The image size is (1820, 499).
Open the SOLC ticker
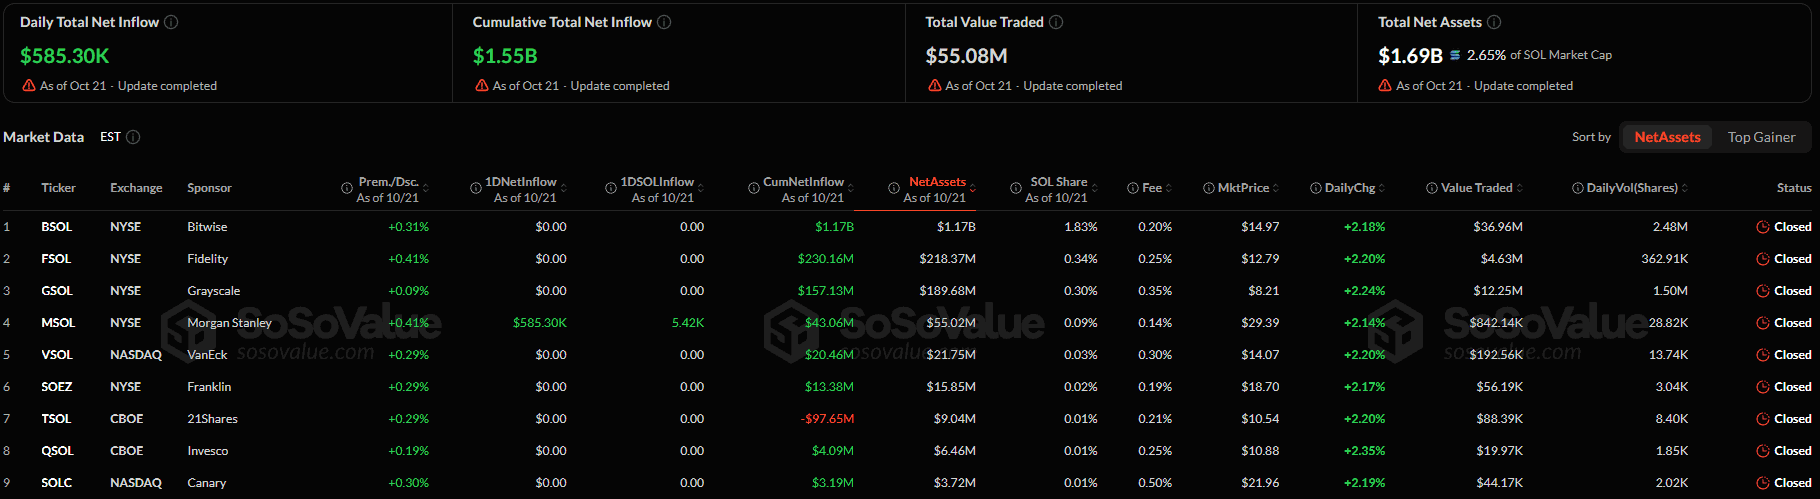coord(57,483)
